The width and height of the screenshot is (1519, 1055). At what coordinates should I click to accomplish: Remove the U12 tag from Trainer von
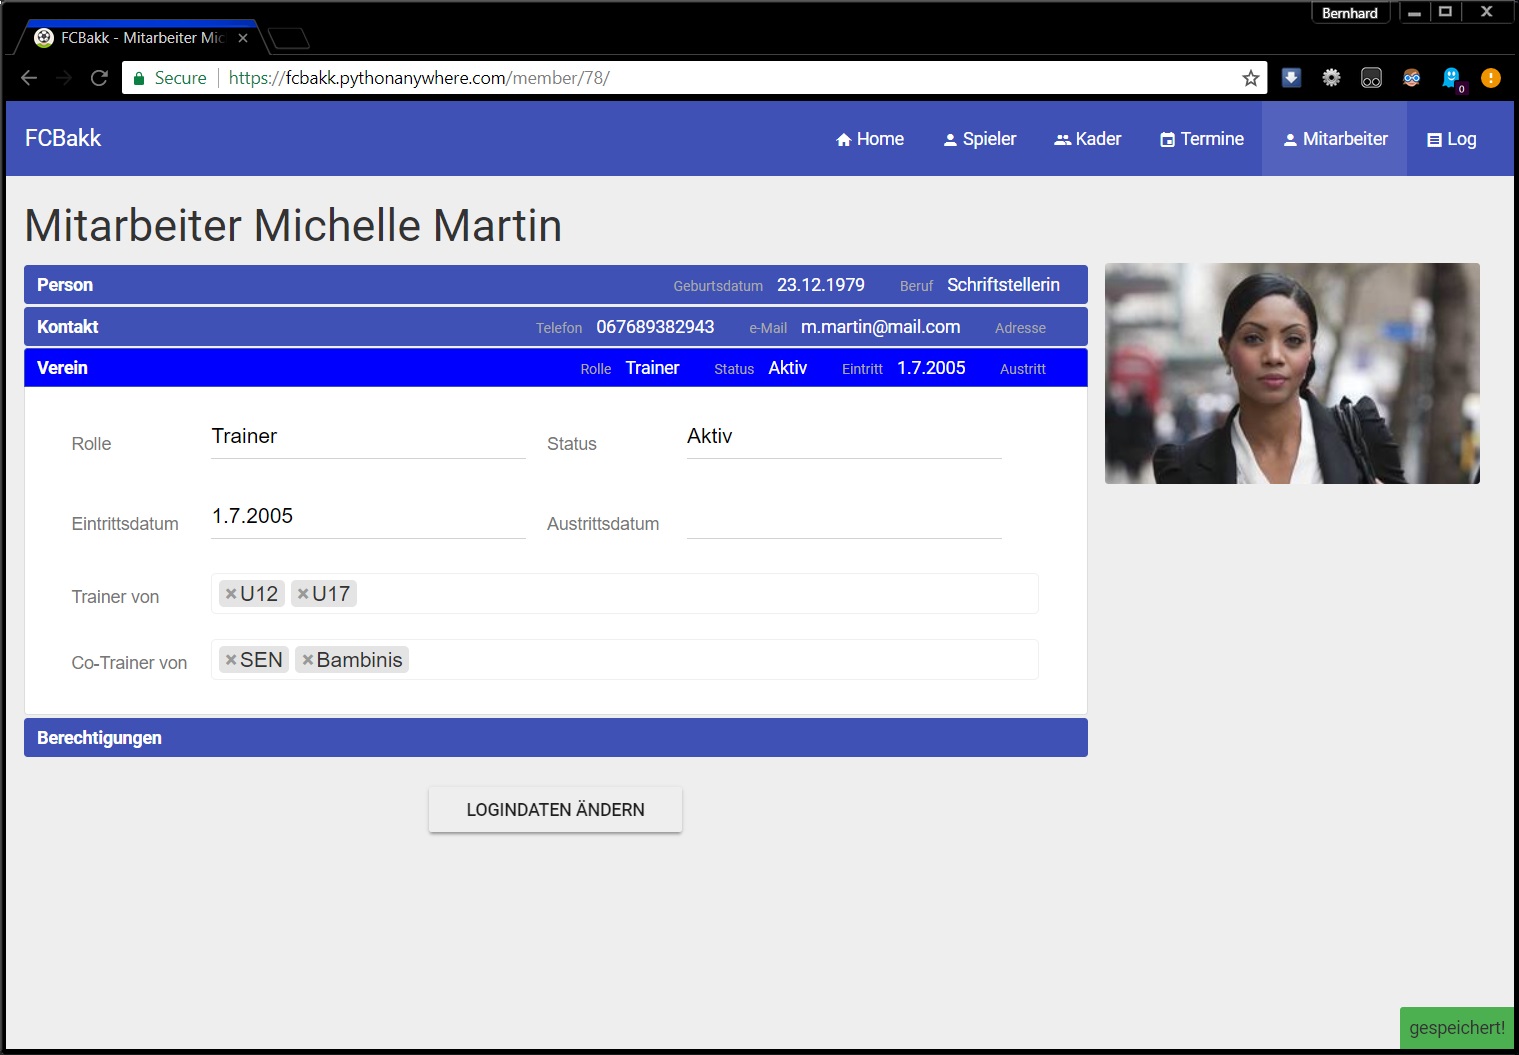pyautogui.click(x=231, y=594)
